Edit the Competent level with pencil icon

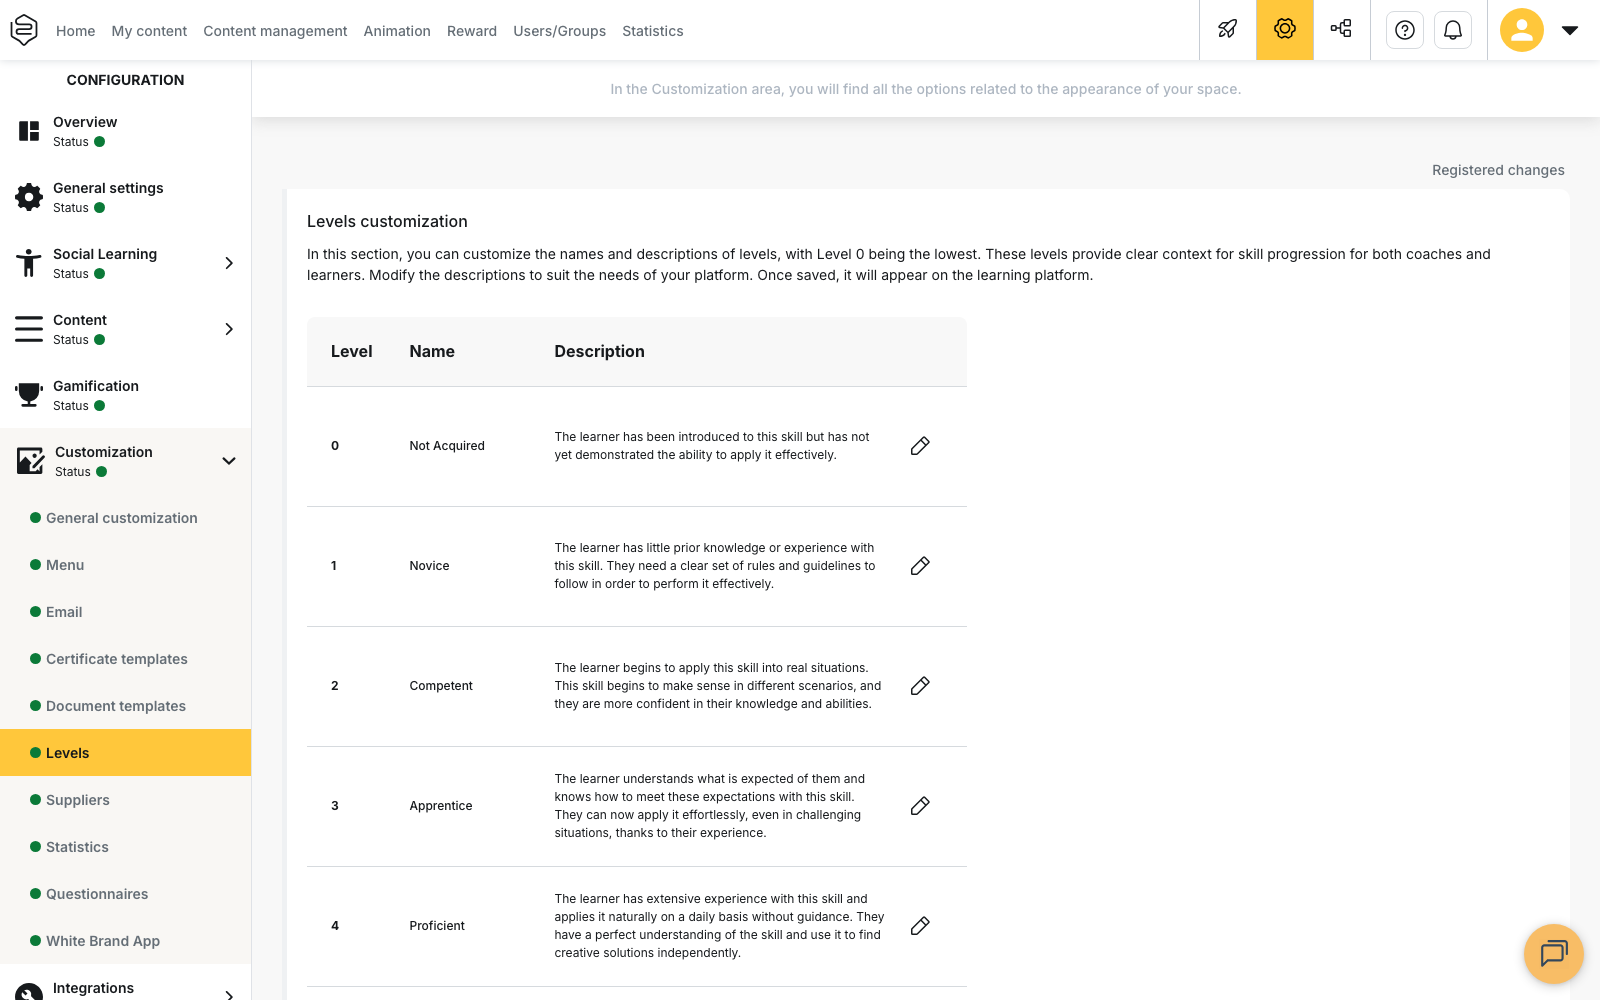point(920,686)
